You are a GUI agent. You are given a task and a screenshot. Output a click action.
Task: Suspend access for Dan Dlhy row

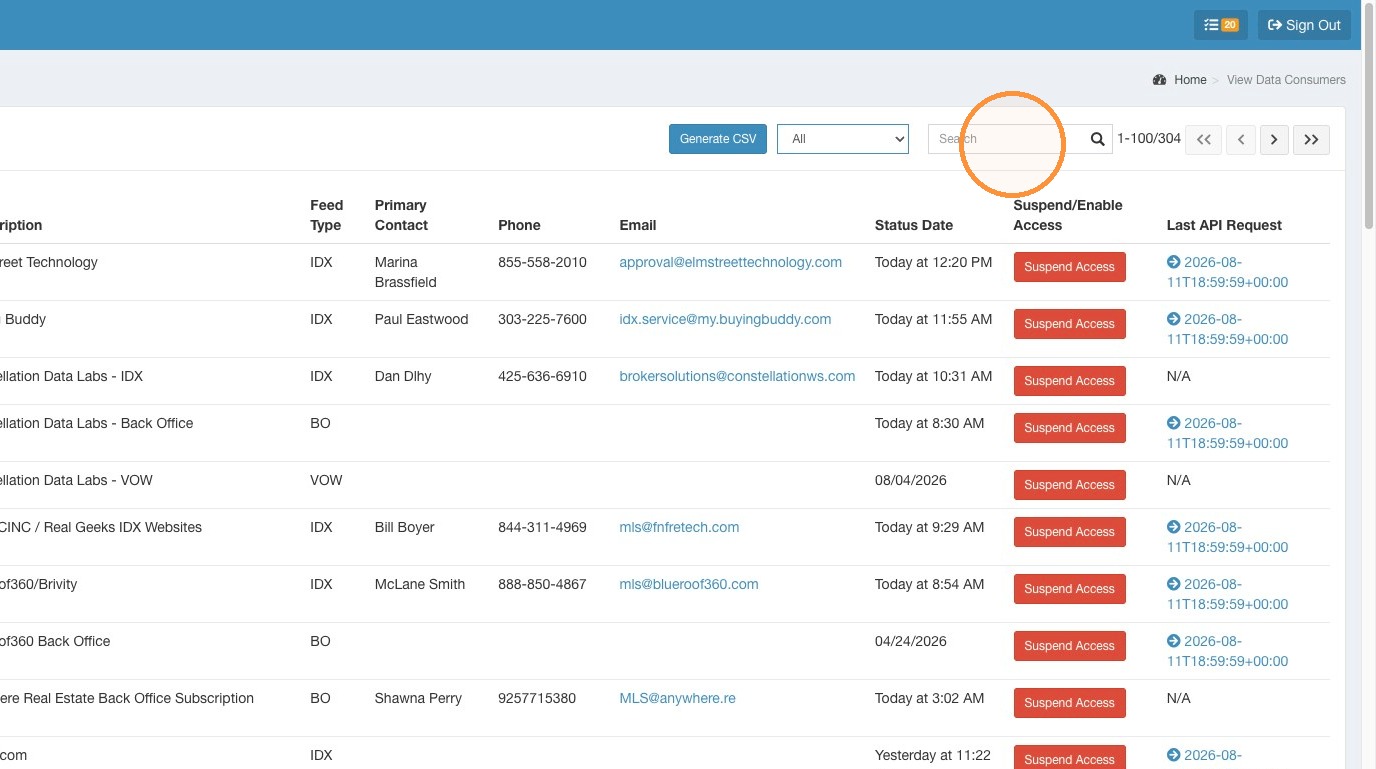pyautogui.click(x=1069, y=381)
